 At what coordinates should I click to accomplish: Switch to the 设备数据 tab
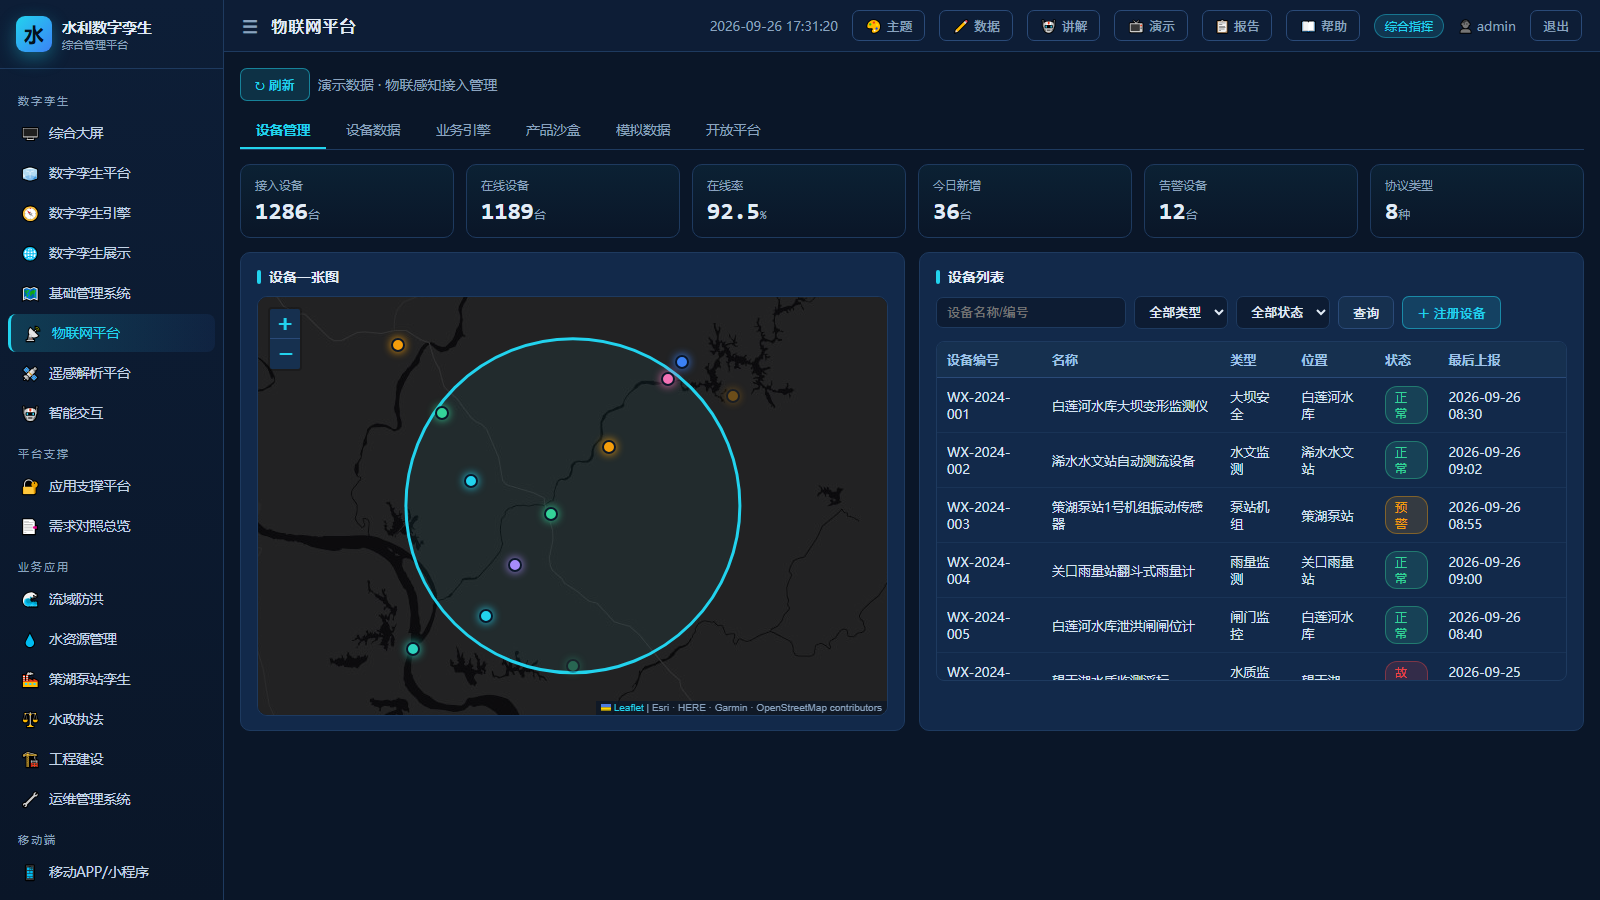373,130
